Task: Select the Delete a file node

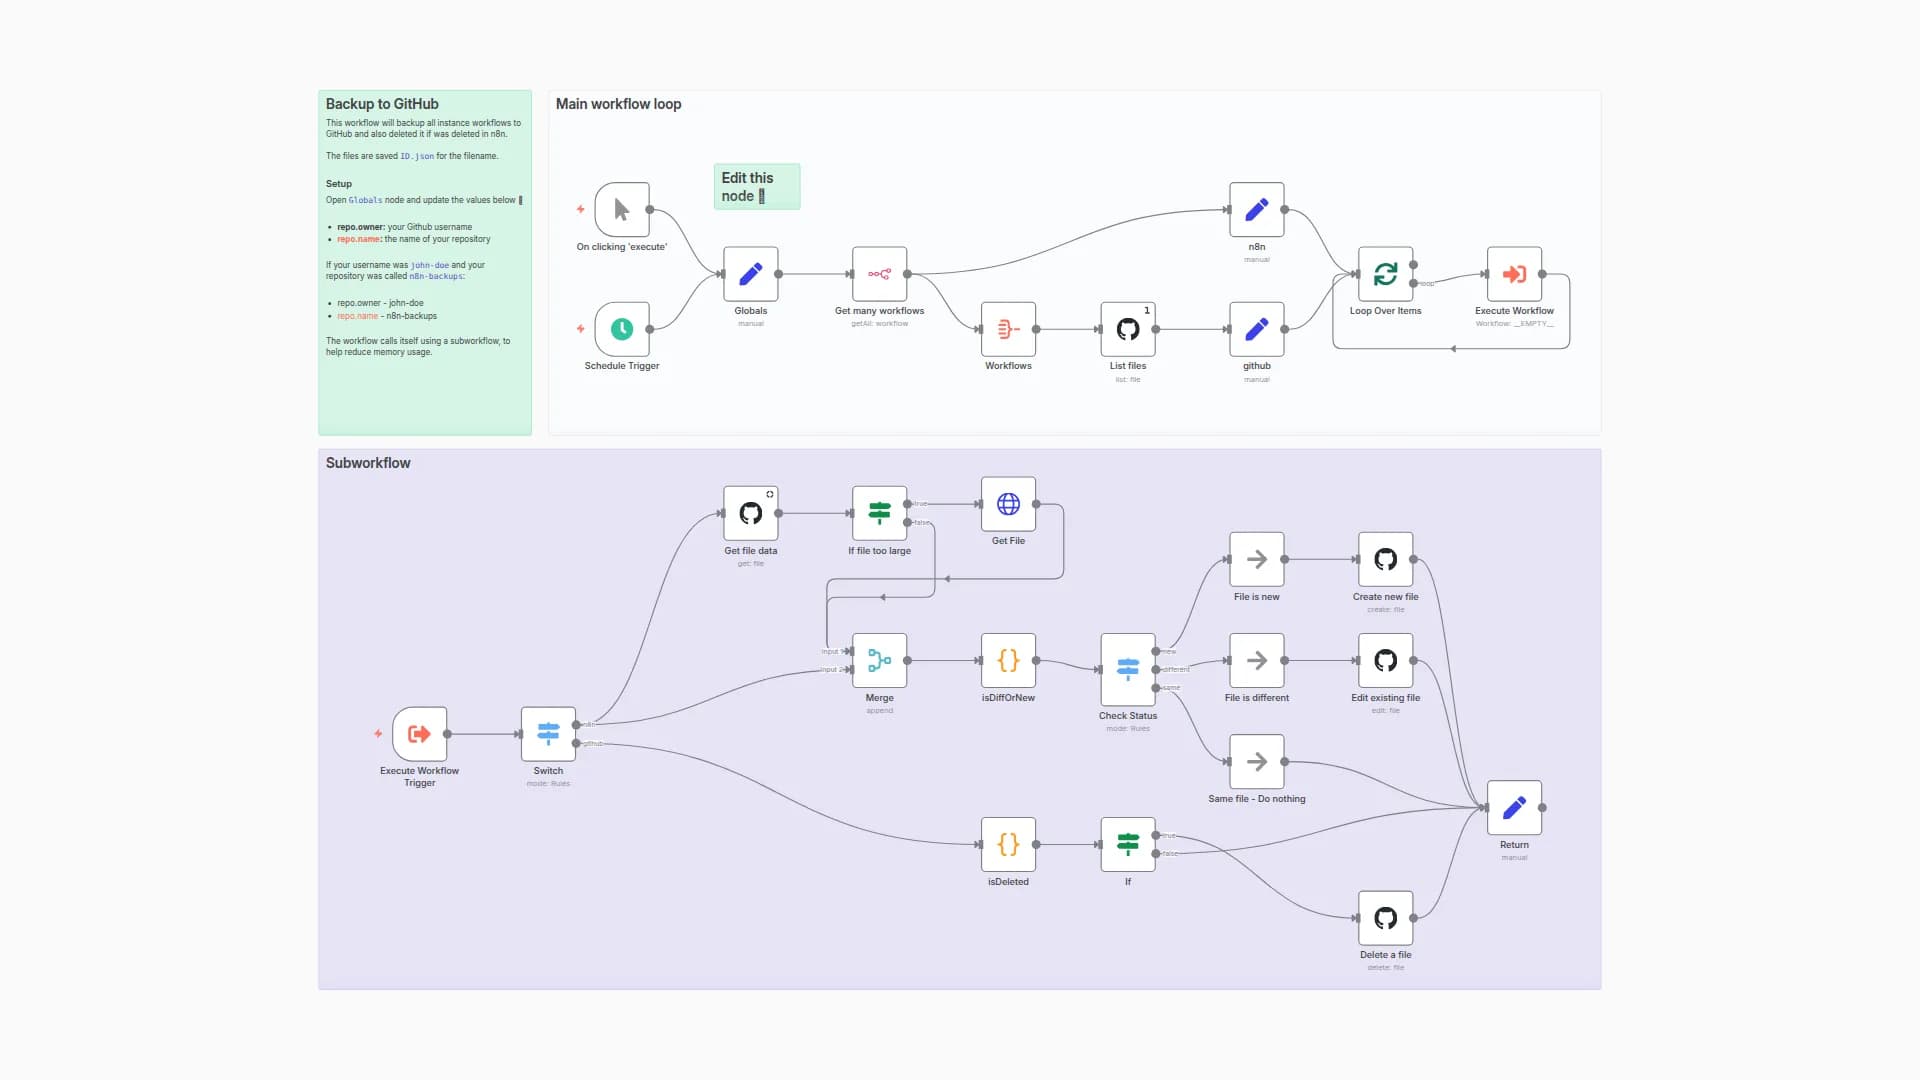Action: [1385, 918]
